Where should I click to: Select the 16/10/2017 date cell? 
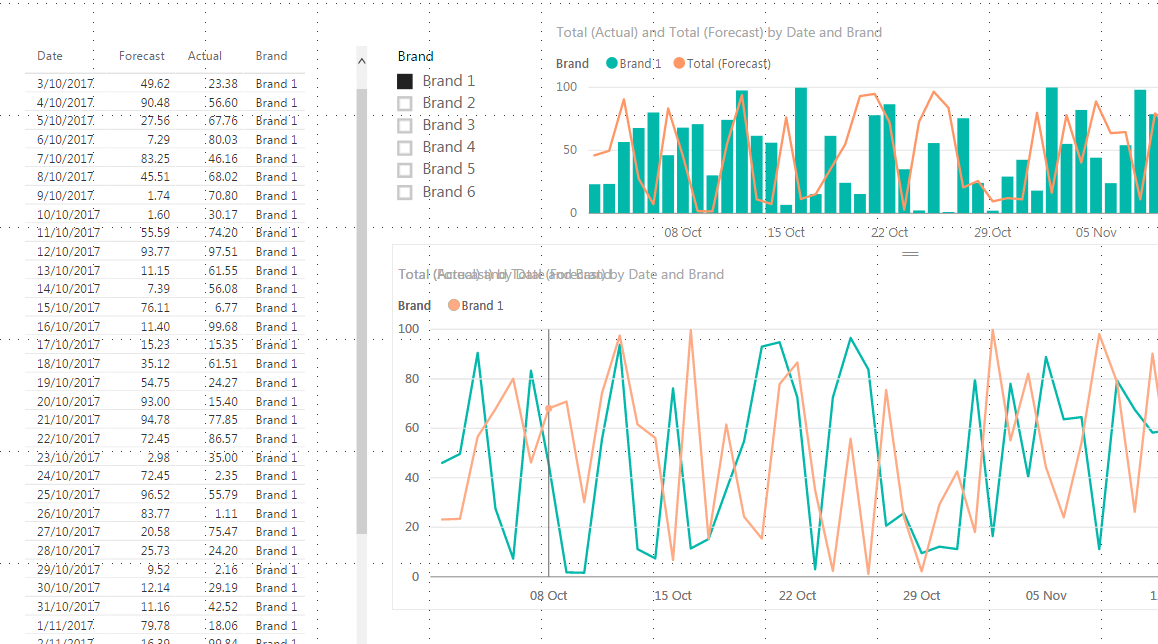68,326
